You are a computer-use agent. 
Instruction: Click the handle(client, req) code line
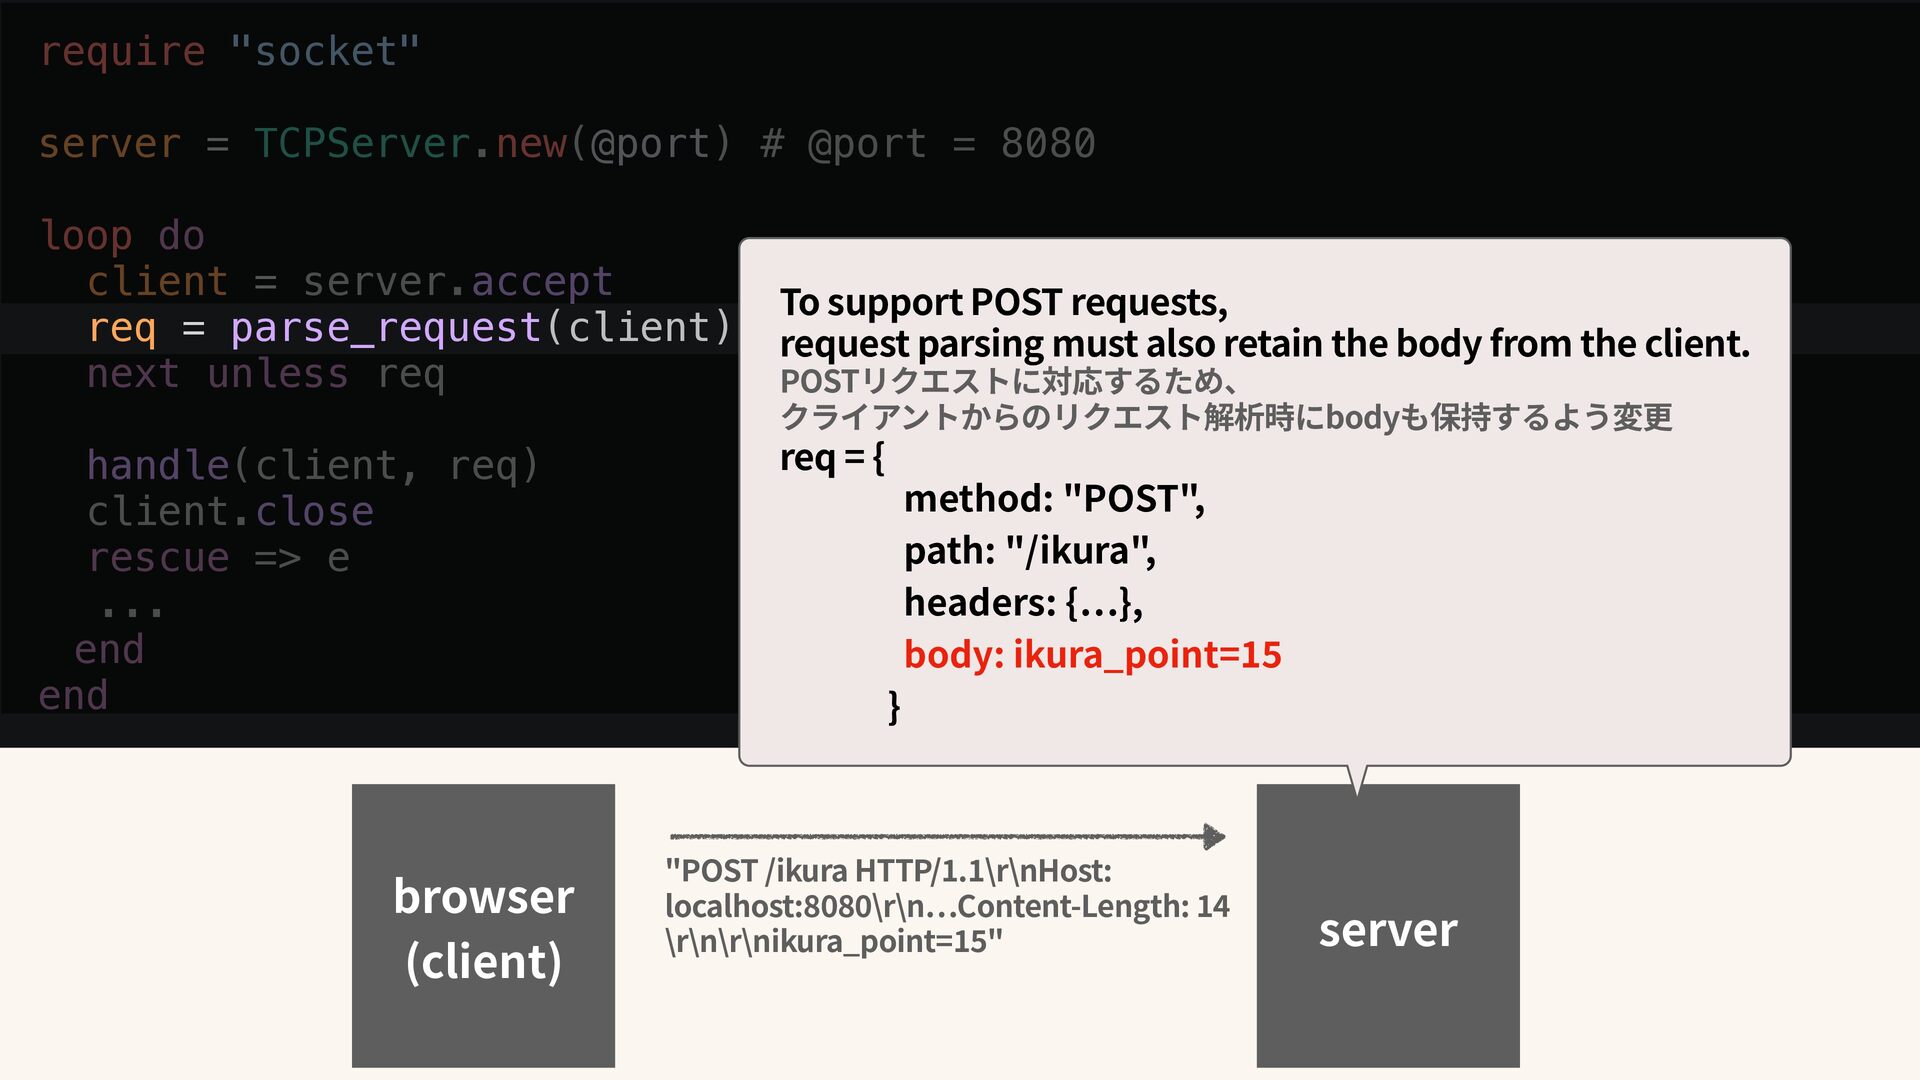[x=312, y=466]
